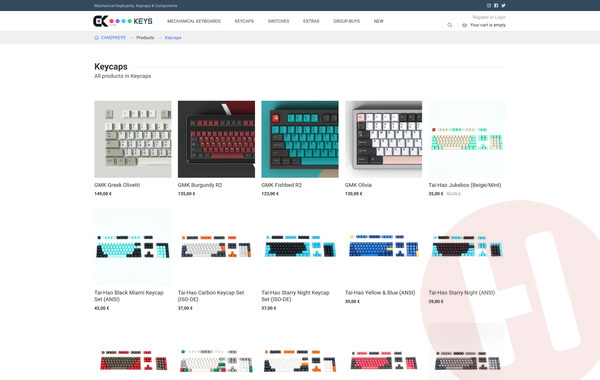Open the Switches menu item
Image resolution: width=600 pixels, height=380 pixels.
278,21
